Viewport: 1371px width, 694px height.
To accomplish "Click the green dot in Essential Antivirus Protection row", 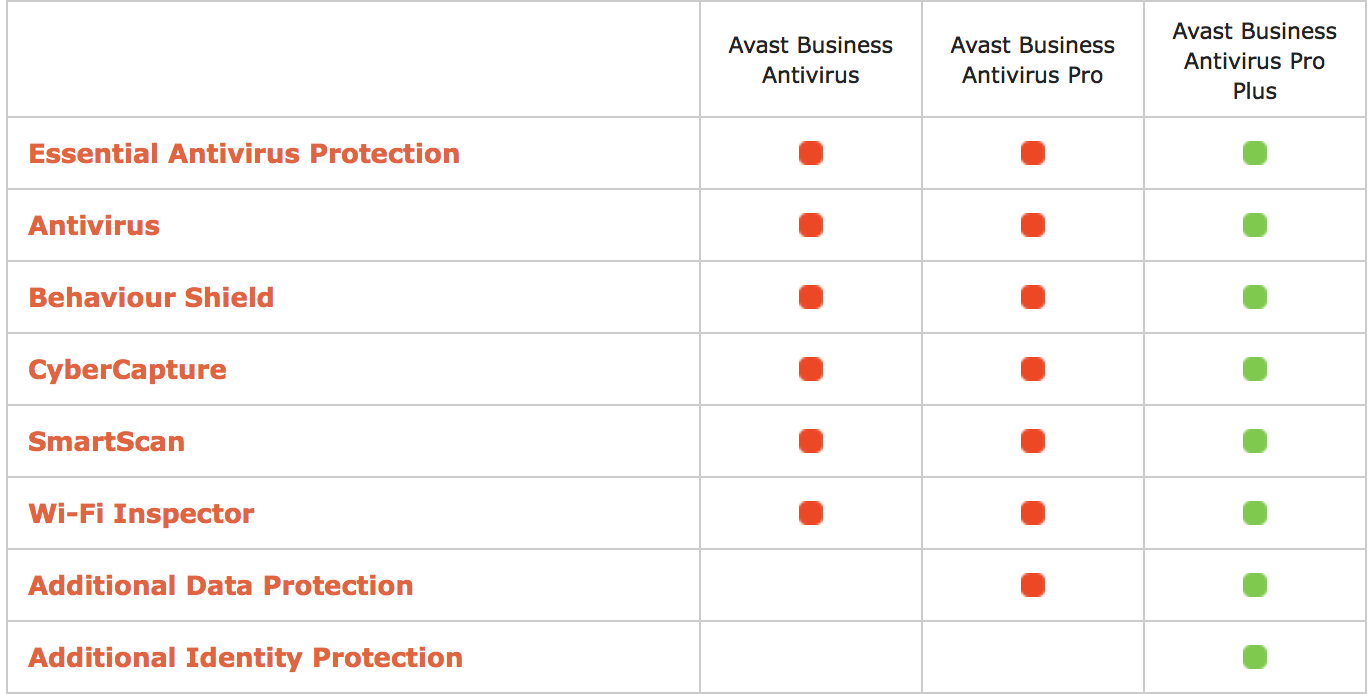I will pos(1255,154).
